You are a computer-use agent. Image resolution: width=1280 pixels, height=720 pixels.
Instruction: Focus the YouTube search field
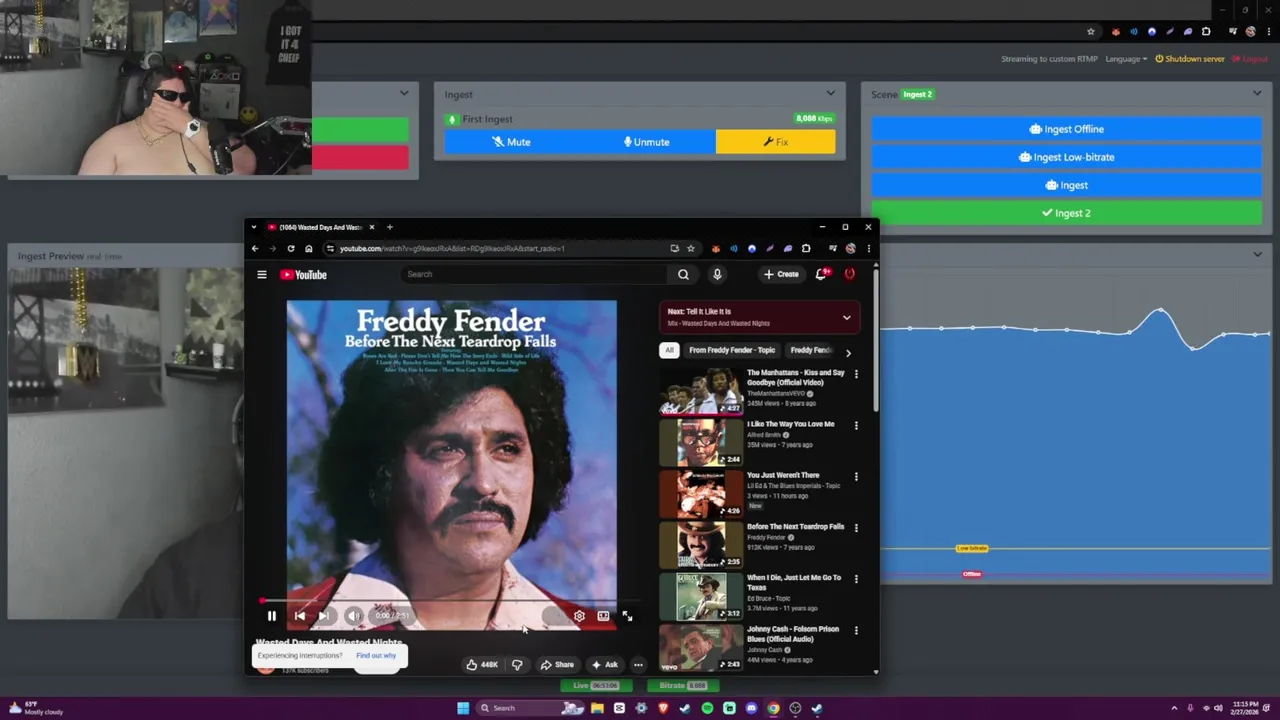[535, 274]
